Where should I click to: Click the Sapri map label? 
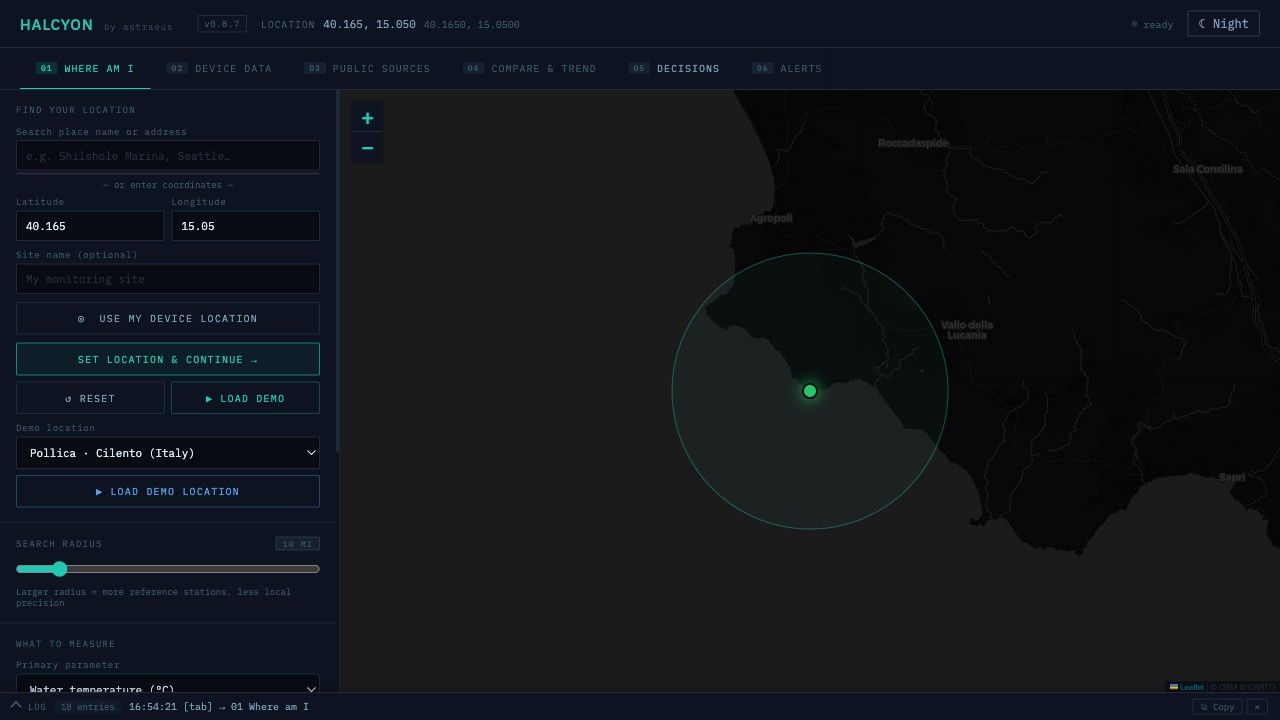click(1232, 477)
